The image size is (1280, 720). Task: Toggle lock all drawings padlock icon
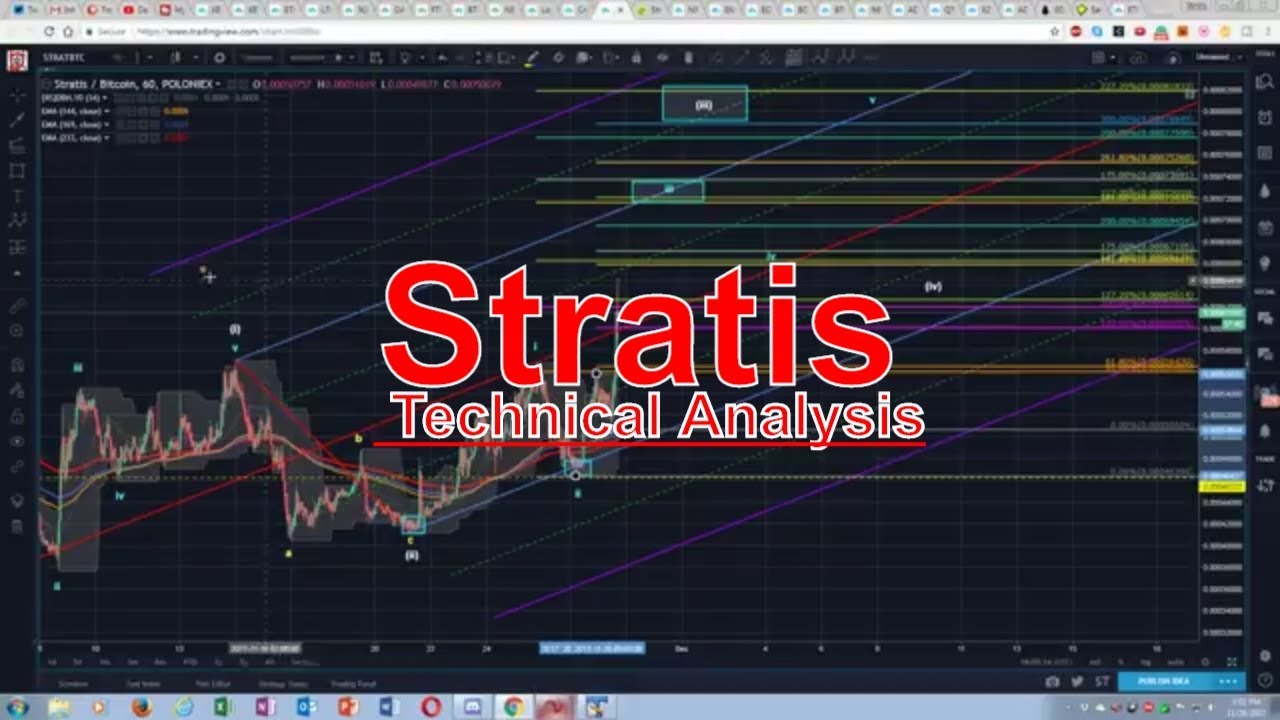(x=17, y=416)
